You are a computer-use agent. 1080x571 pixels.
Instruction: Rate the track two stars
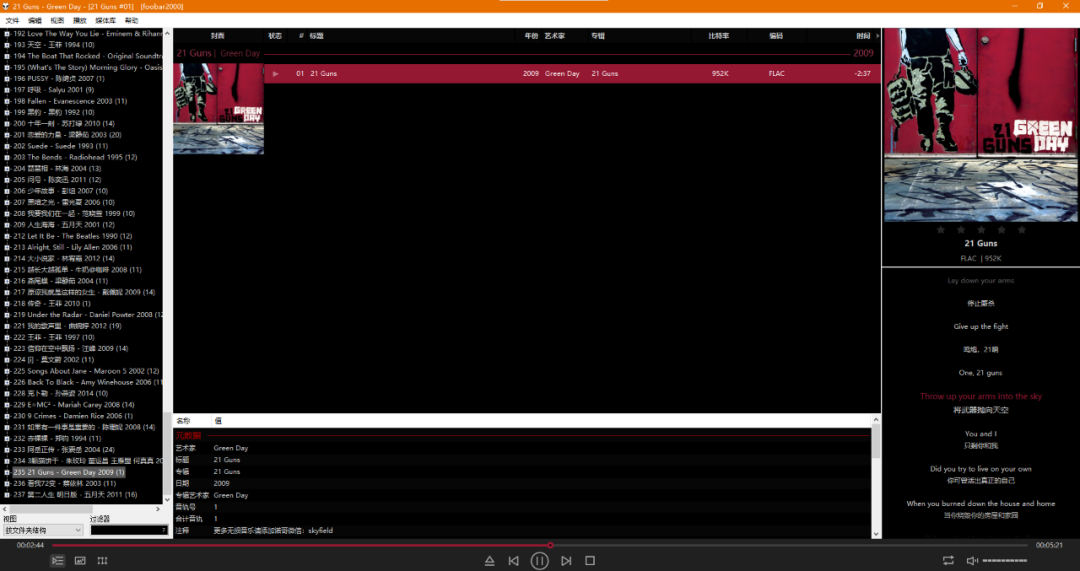(x=961, y=230)
